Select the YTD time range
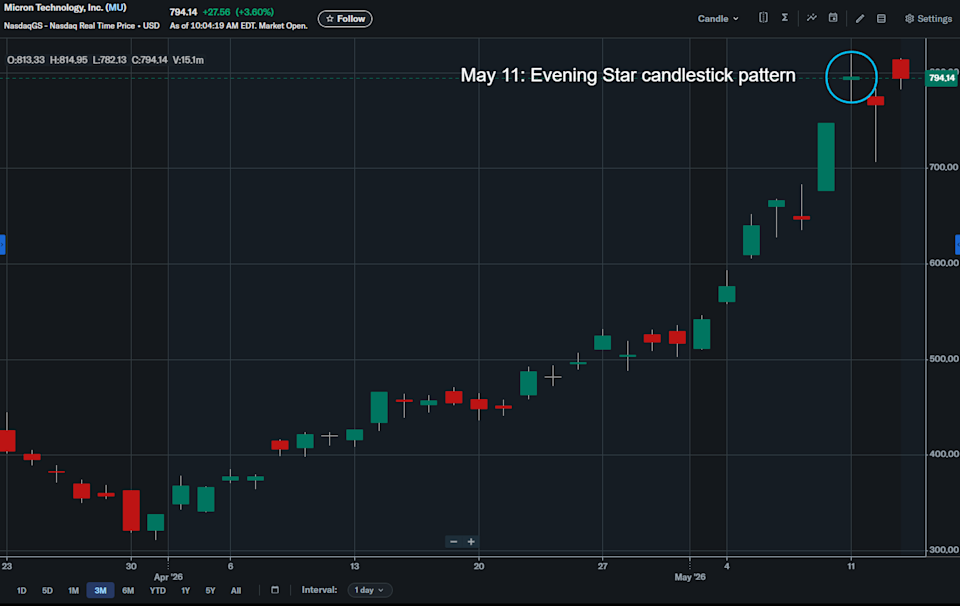 point(157,591)
